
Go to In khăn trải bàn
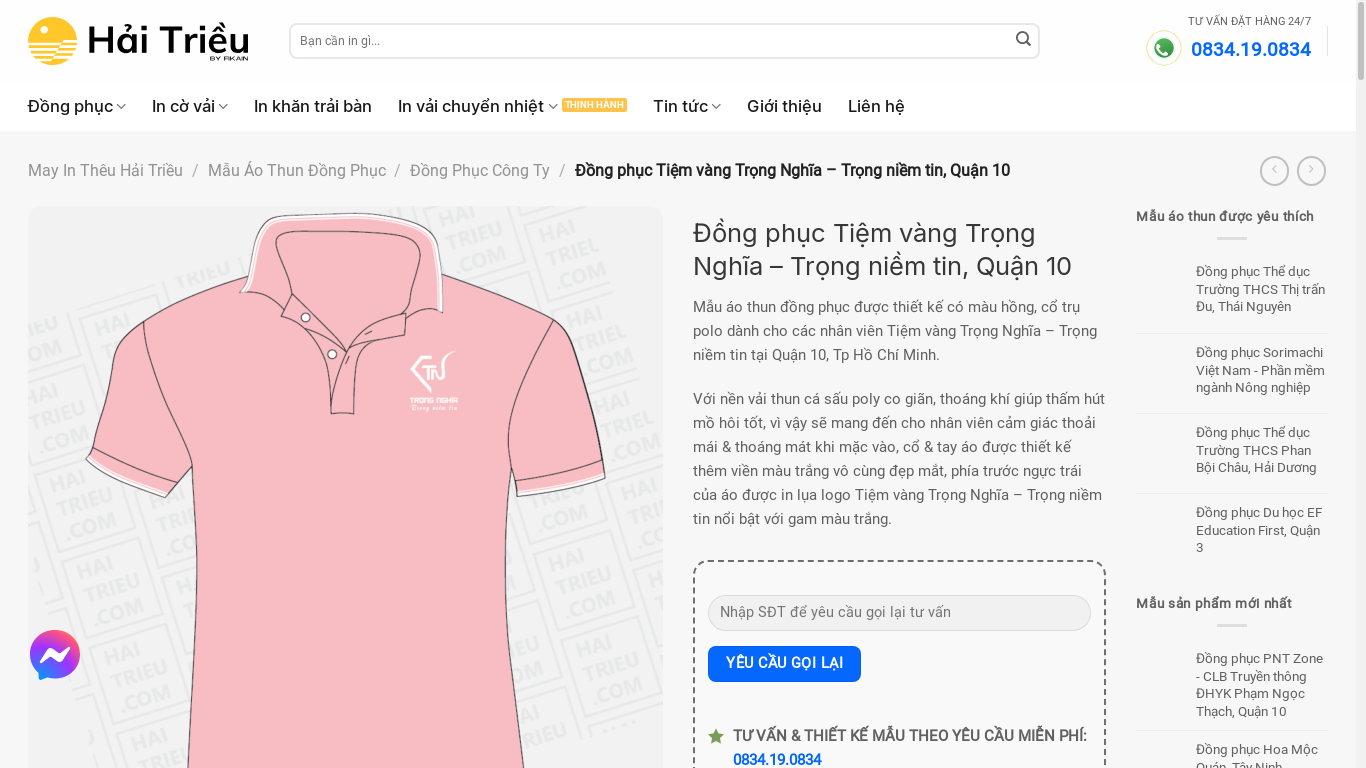pos(313,106)
